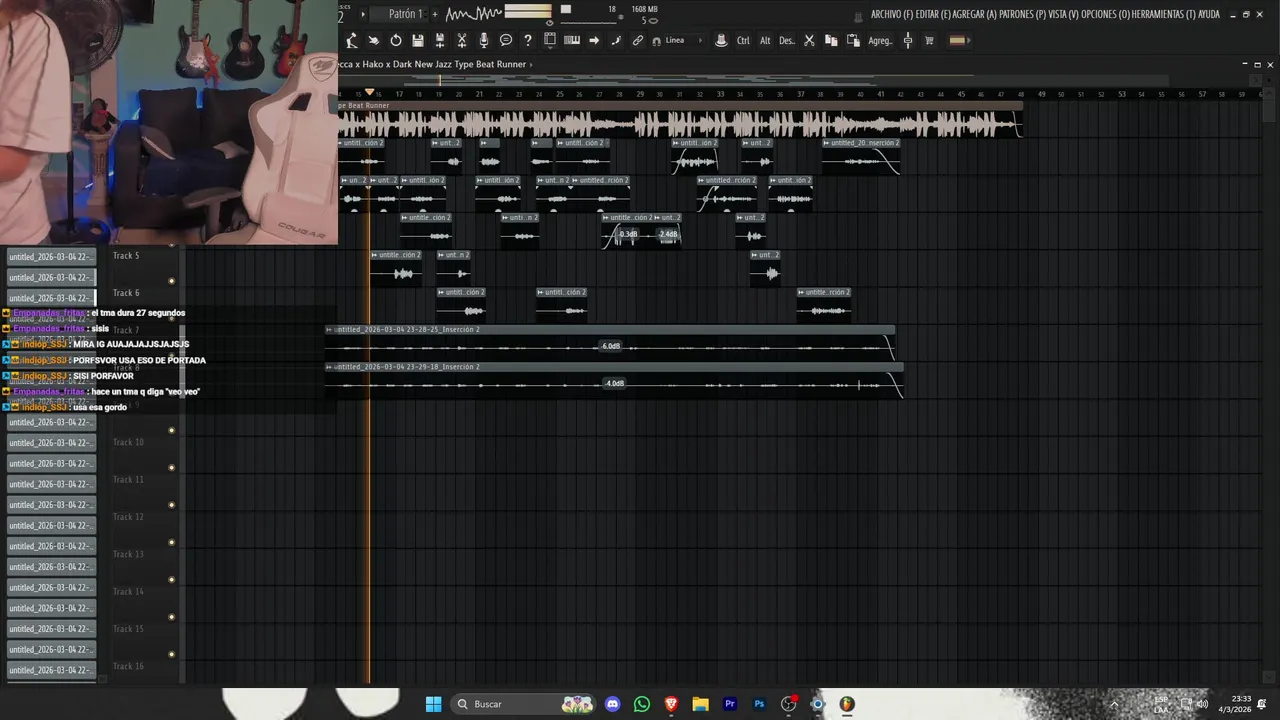Toggle mute dot between Track 5 and Track 6

[171, 281]
